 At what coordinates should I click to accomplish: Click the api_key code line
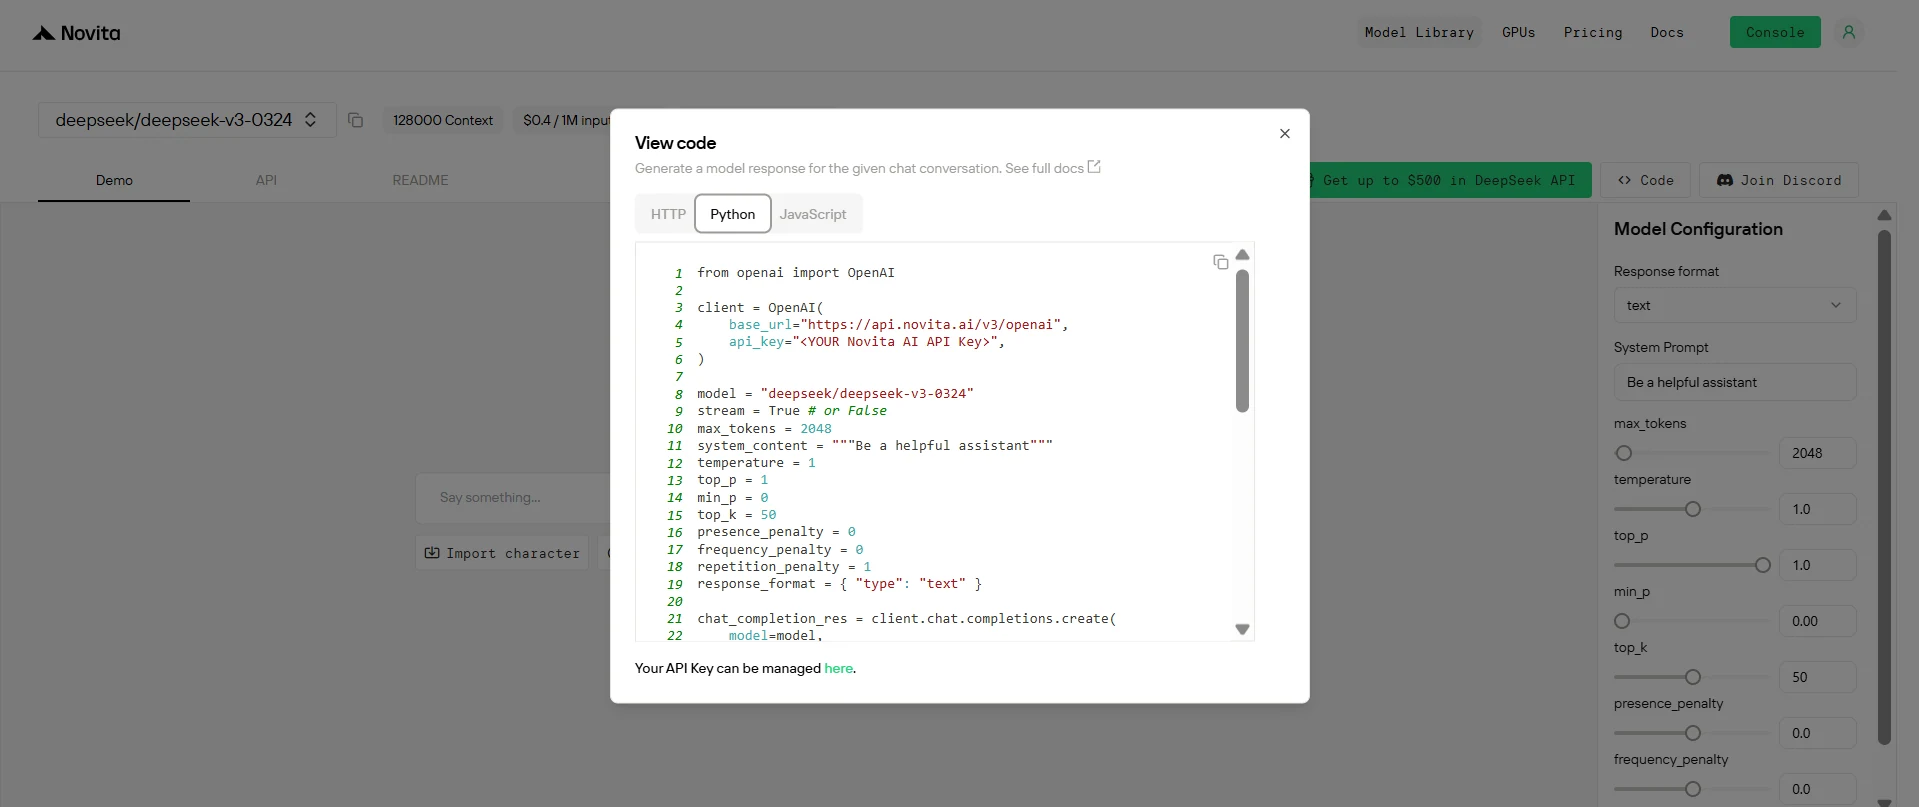[866, 342]
